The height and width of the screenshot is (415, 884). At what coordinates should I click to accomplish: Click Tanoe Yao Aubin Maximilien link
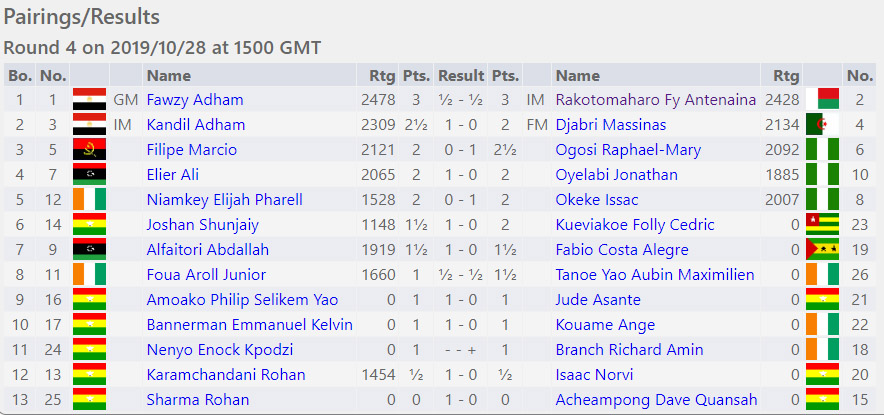tap(655, 275)
